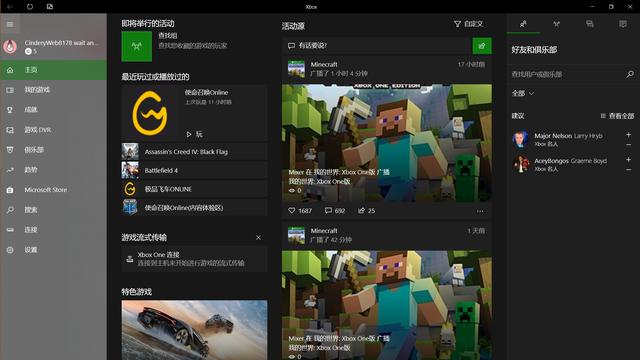
Task: Switch to the messages tab
Action: (590, 24)
